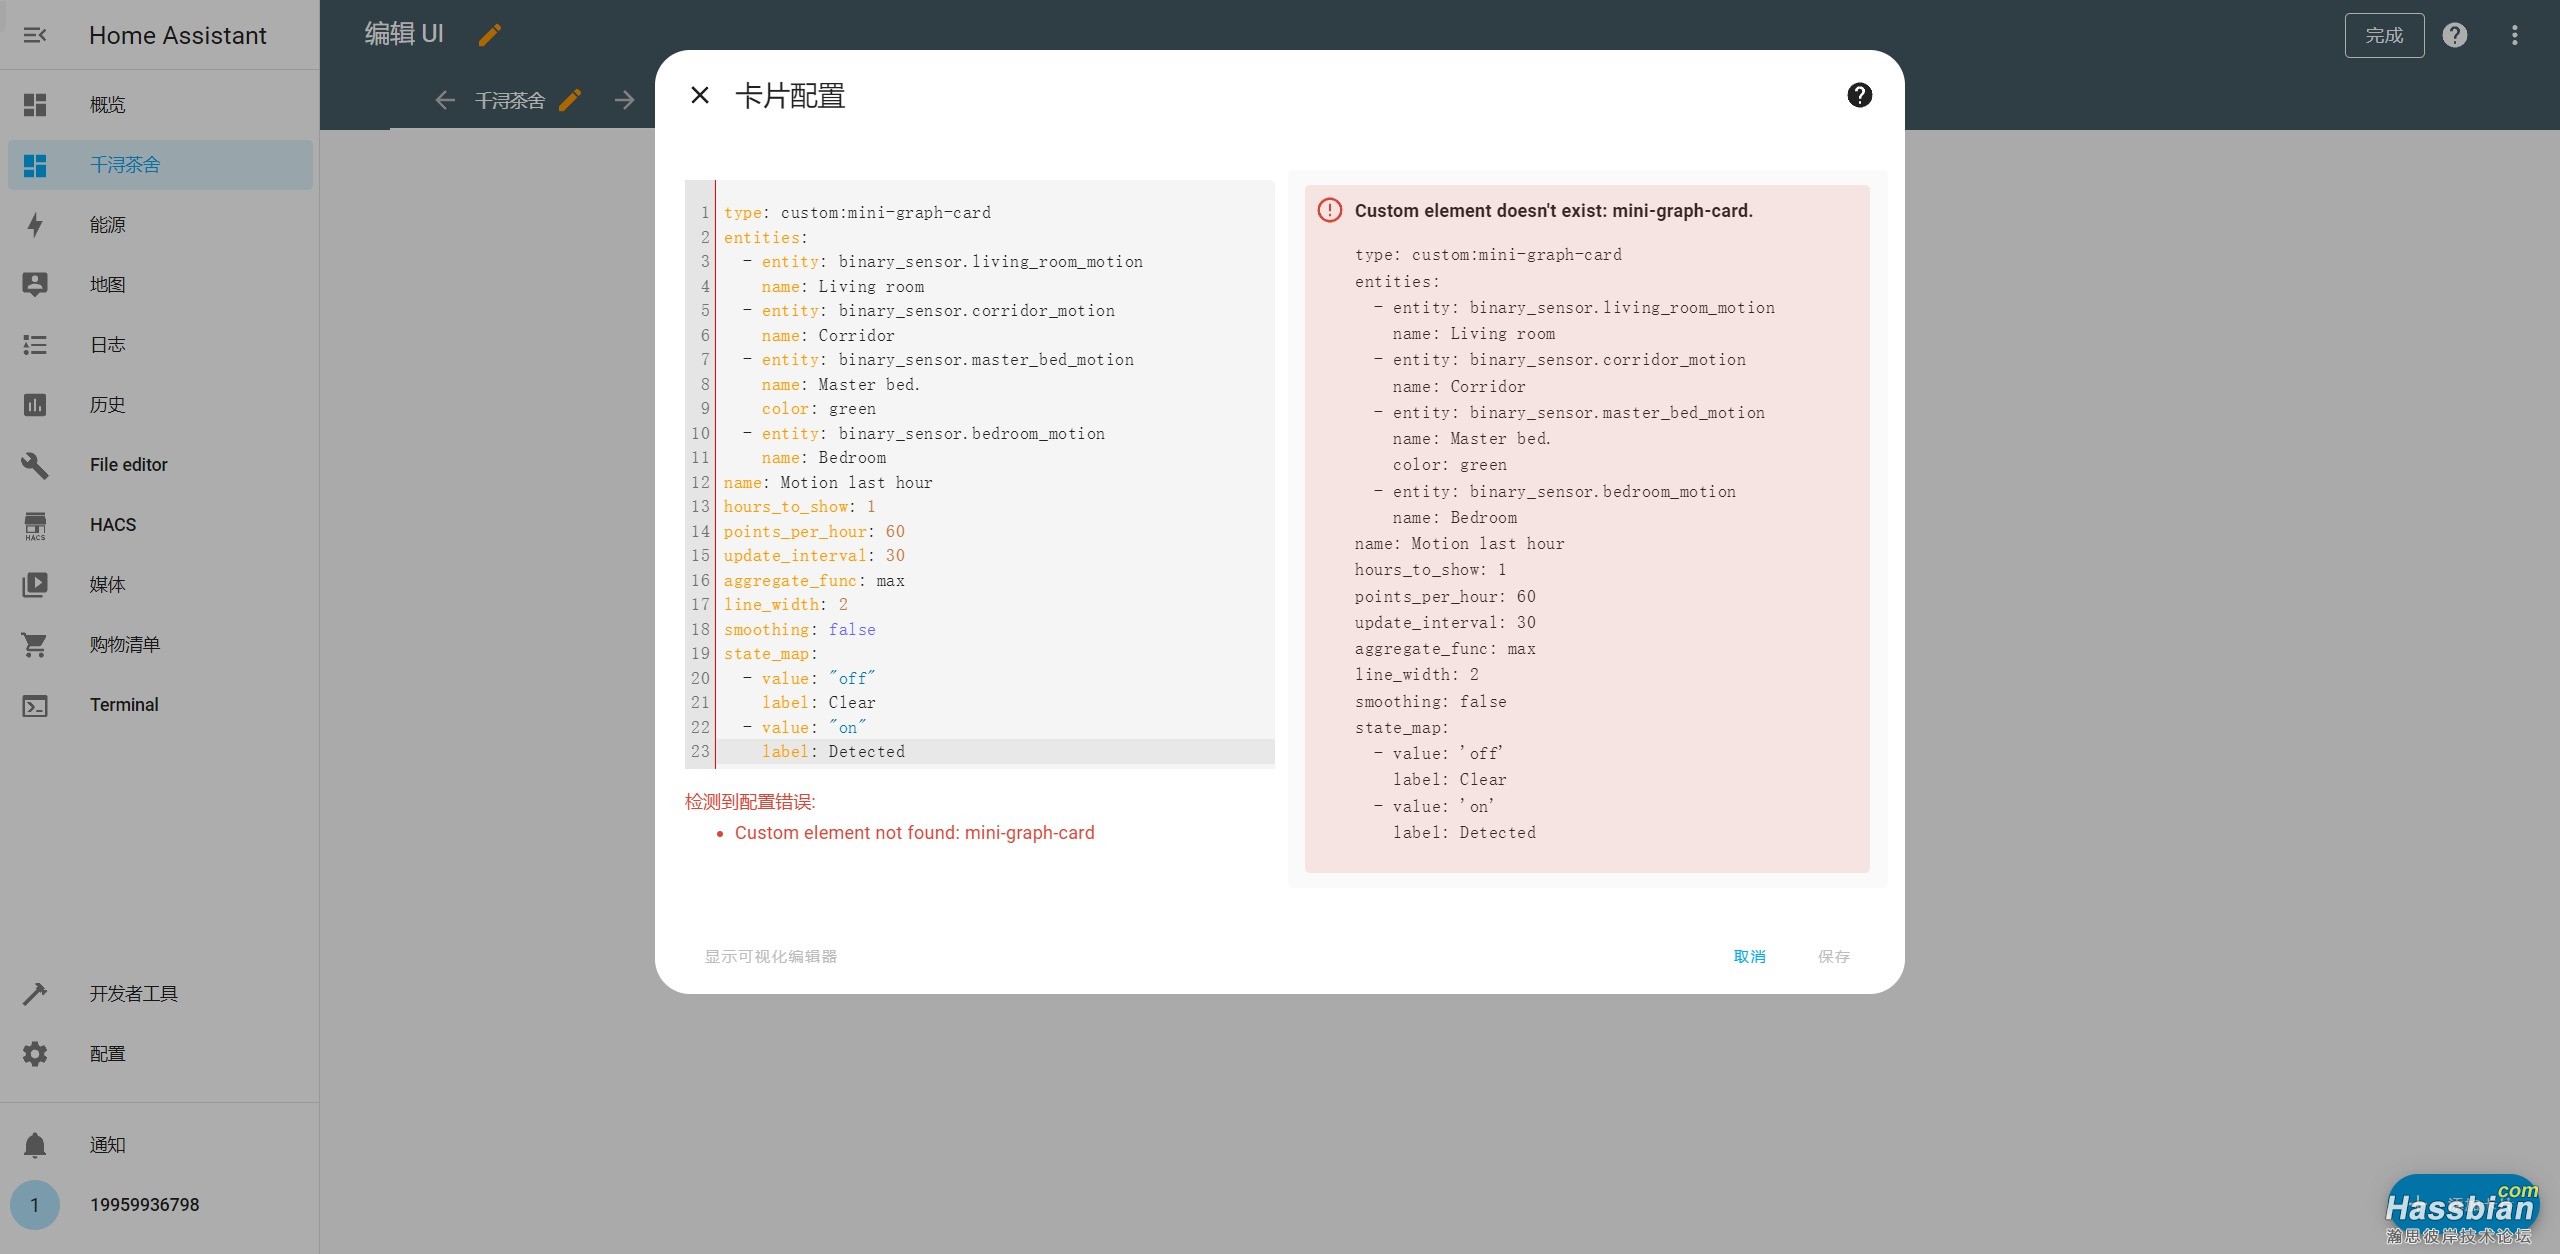Screen dimensions: 2560x1254
Task: Open card configuration help icon
Action: click(1860, 95)
